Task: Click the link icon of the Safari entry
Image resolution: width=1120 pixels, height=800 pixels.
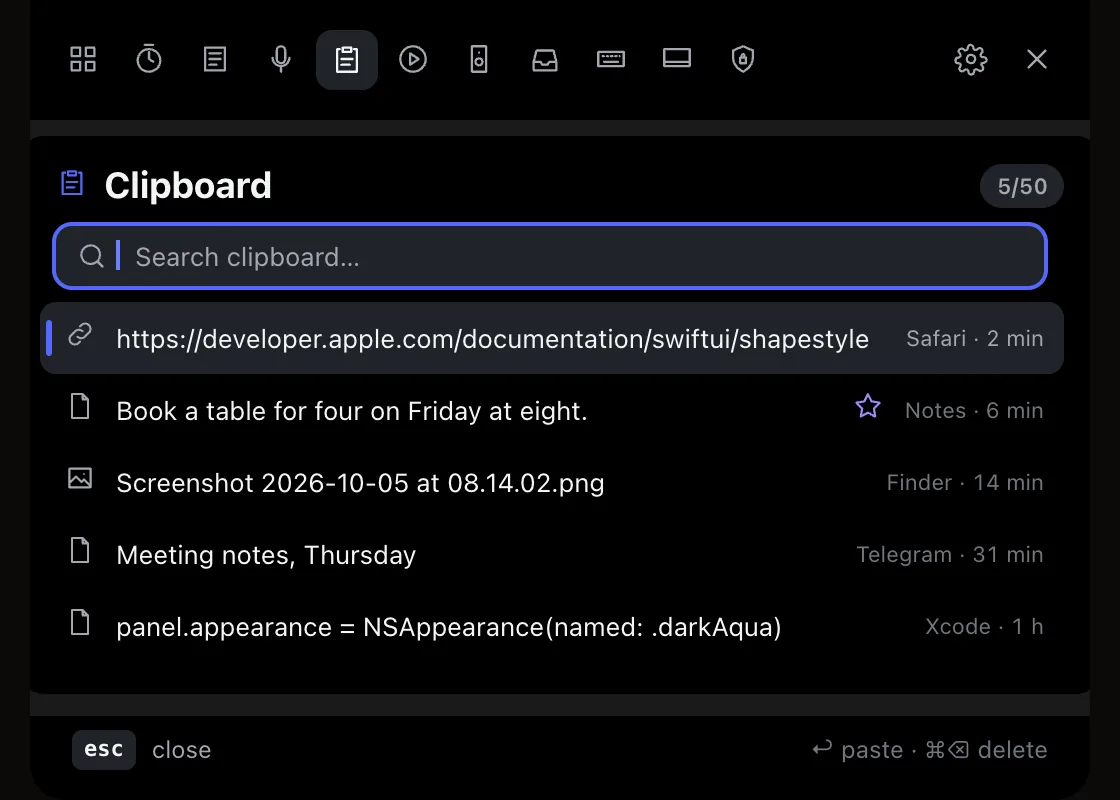Action: point(80,334)
